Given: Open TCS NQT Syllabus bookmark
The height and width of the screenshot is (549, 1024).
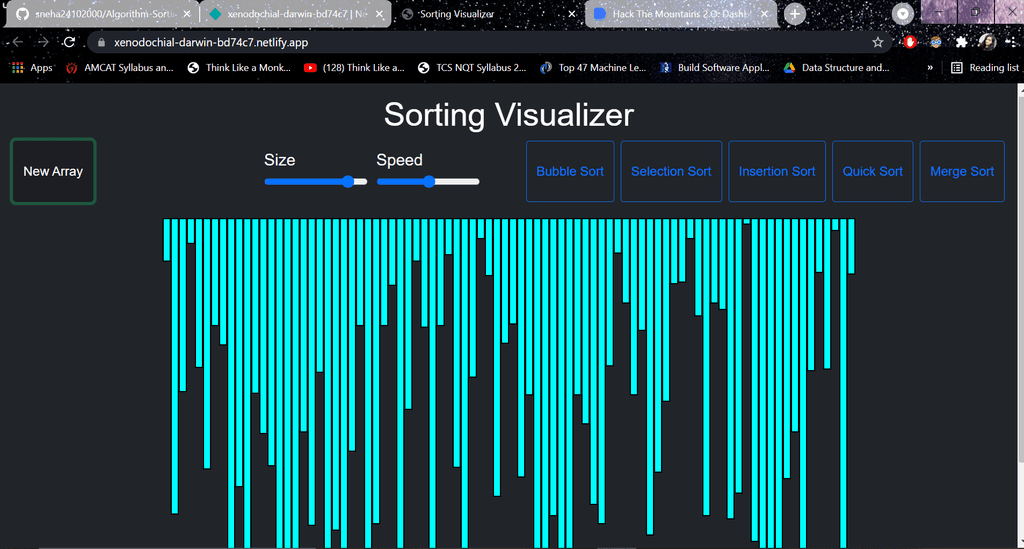Looking at the screenshot, I should (472, 67).
